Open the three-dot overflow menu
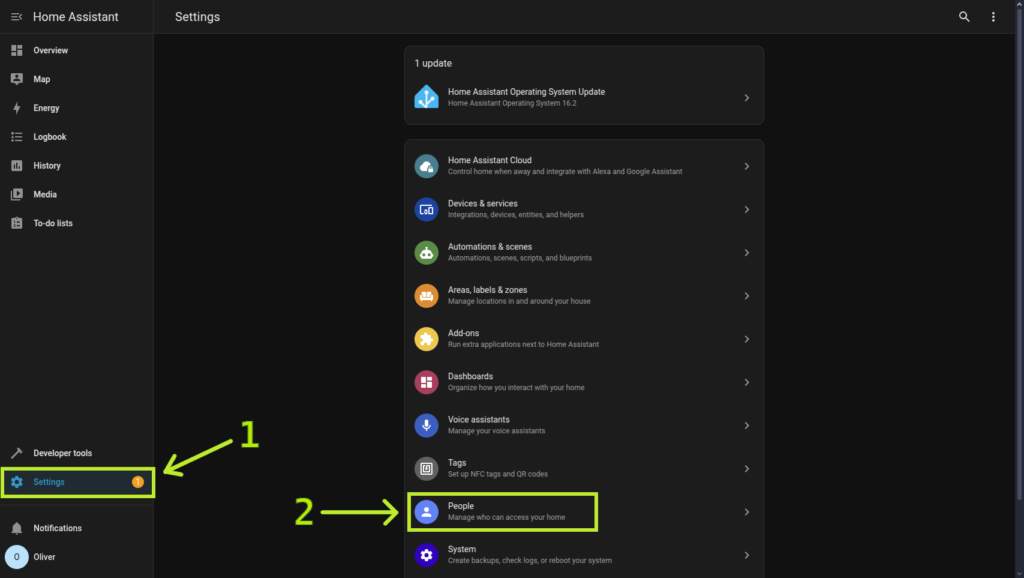 (x=993, y=17)
